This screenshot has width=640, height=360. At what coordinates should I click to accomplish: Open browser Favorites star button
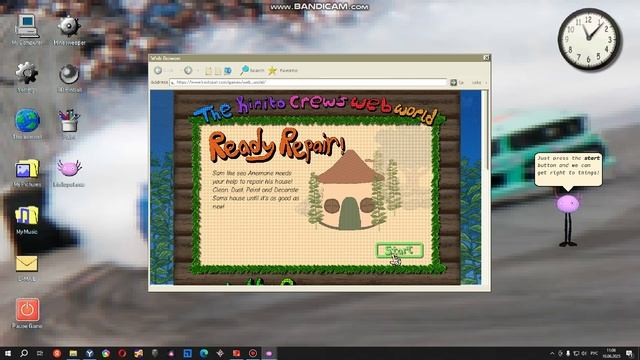coord(283,71)
